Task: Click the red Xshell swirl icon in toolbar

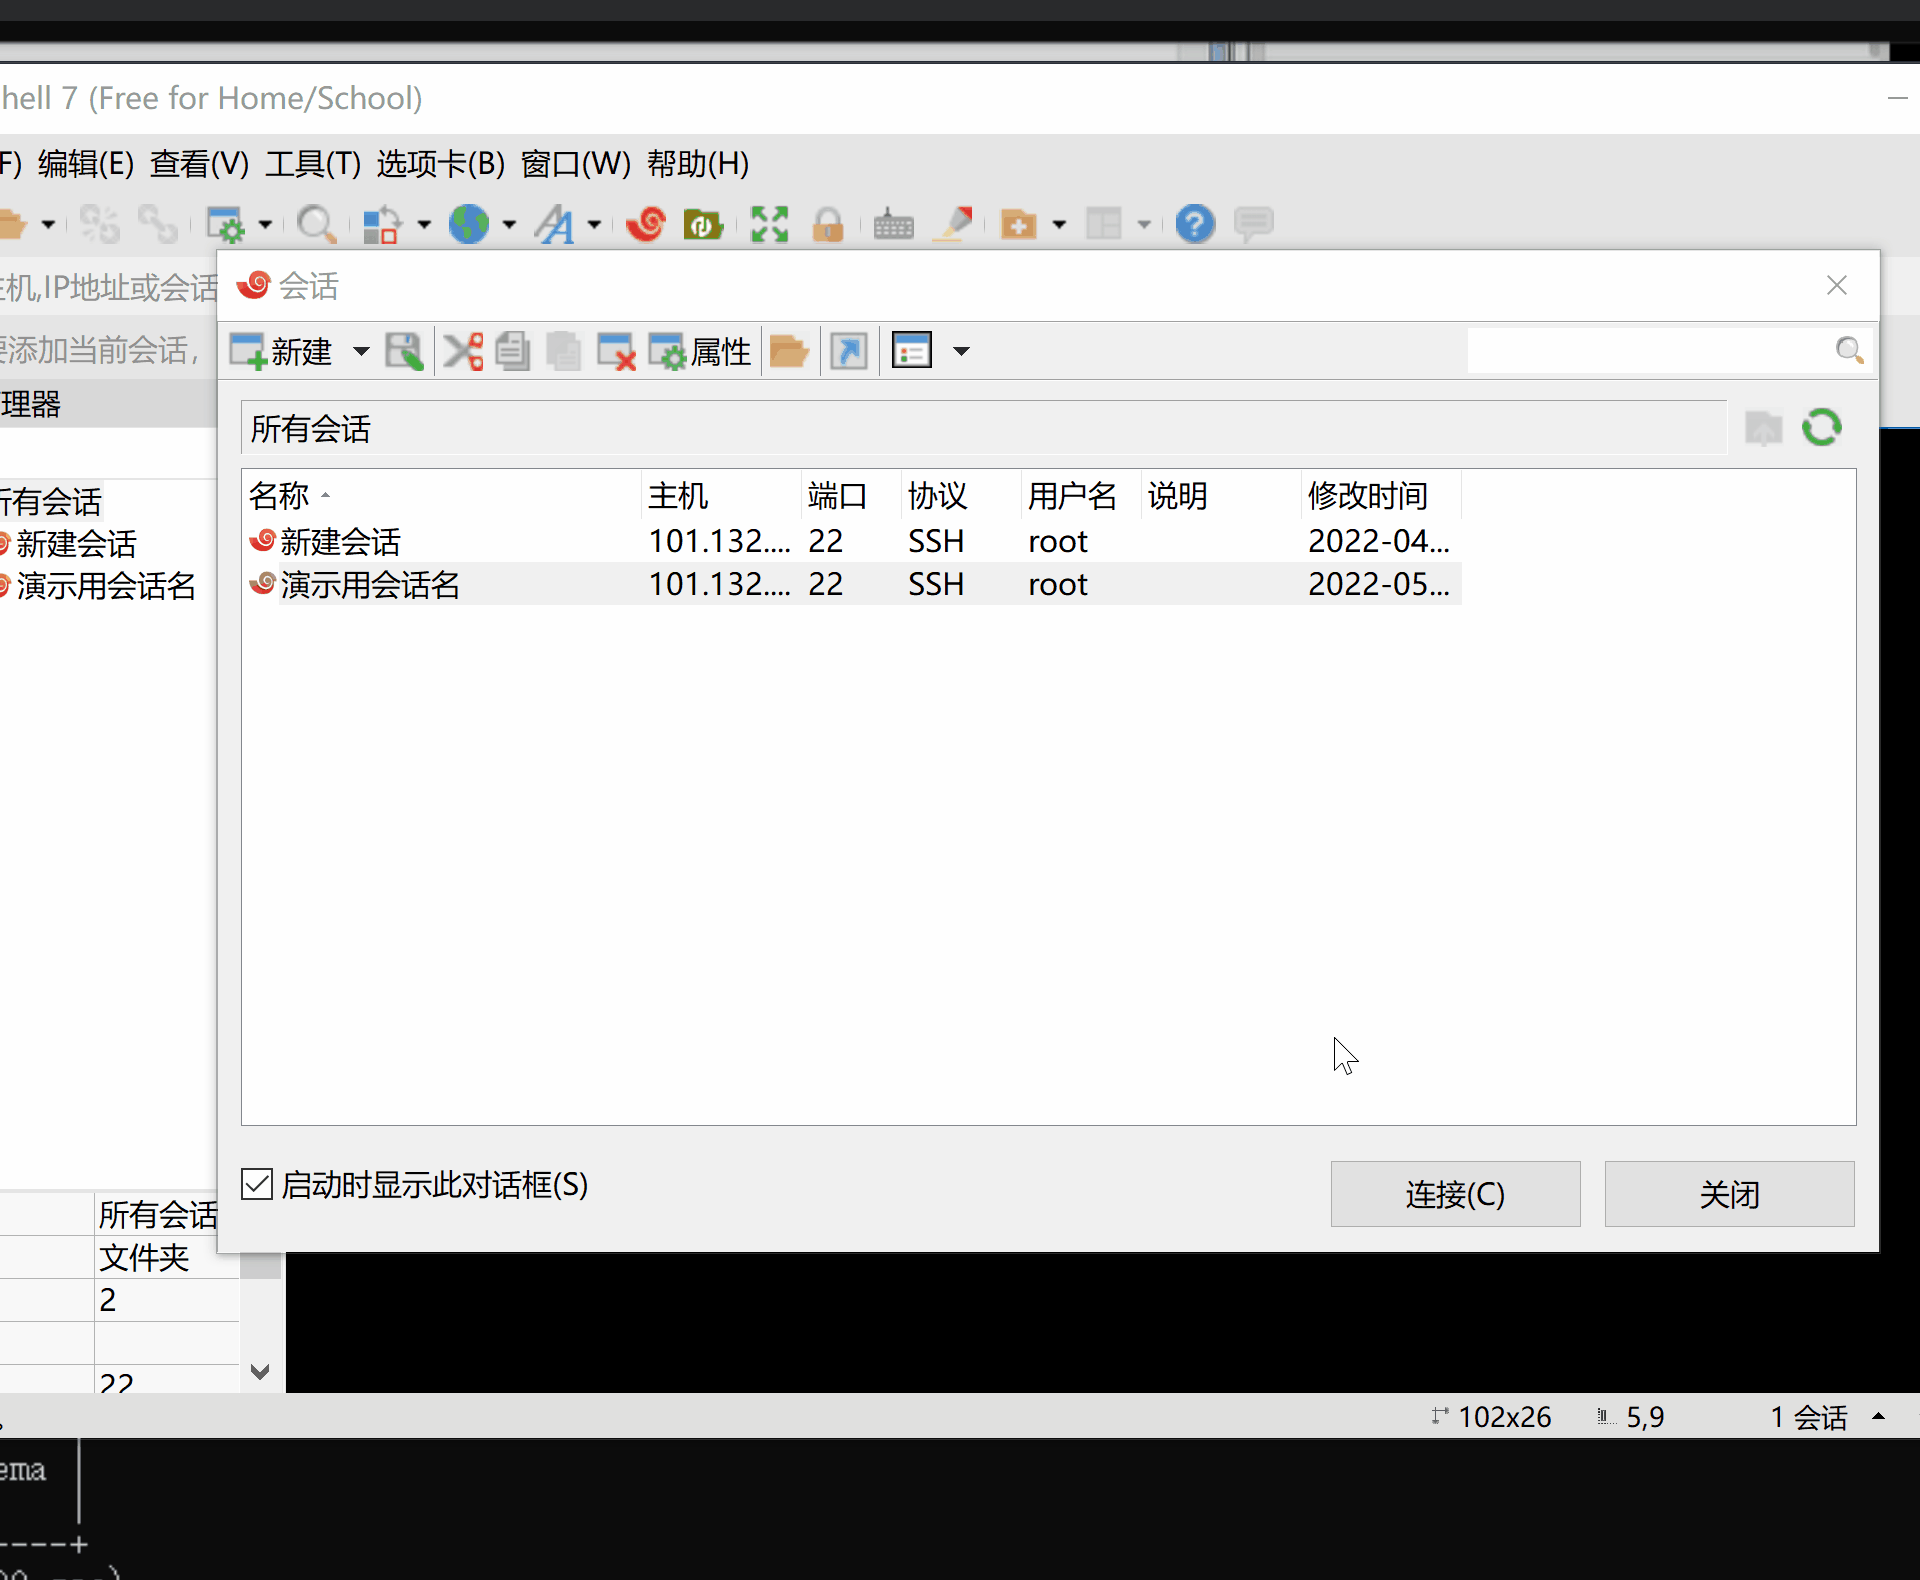Action: [x=646, y=224]
